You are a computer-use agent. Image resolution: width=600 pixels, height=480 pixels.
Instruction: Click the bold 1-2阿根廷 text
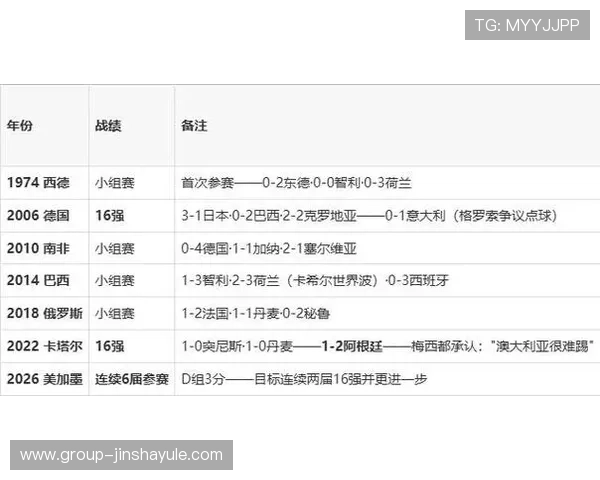coord(352,346)
